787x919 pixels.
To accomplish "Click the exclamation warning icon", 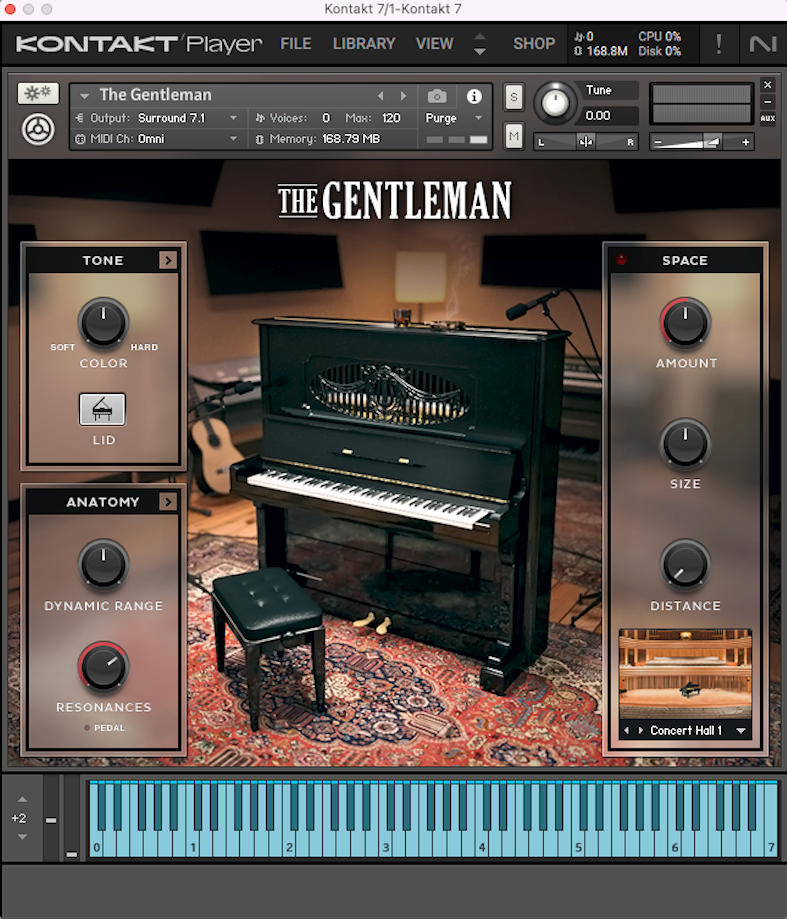I will (718, 43).
